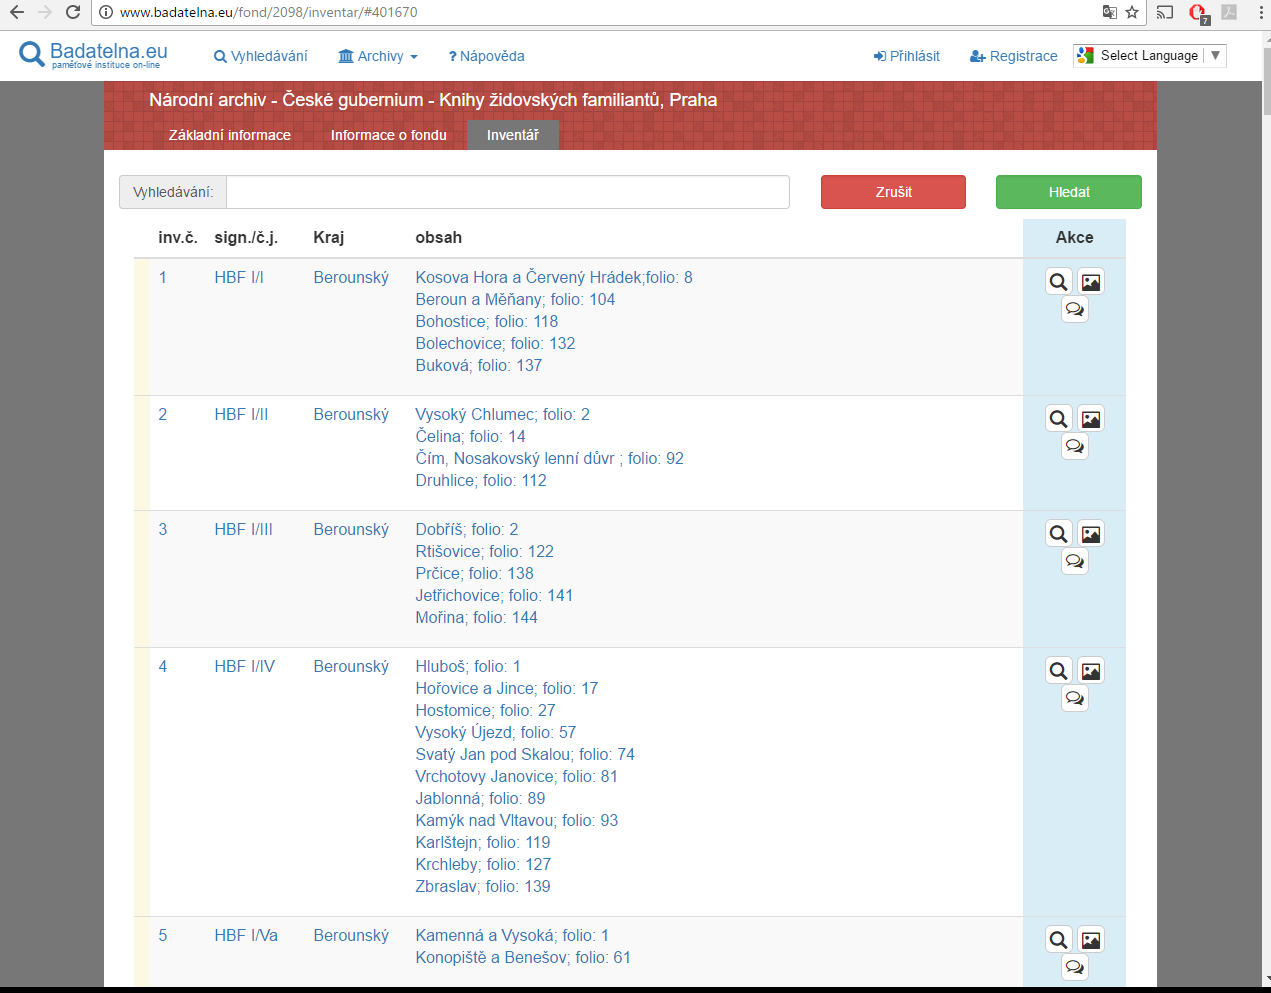Screen dimensions: 1271x993
Task: Click the comment bubble icon for row 1
Action: pyautogui.click(x=1075, y=310)
